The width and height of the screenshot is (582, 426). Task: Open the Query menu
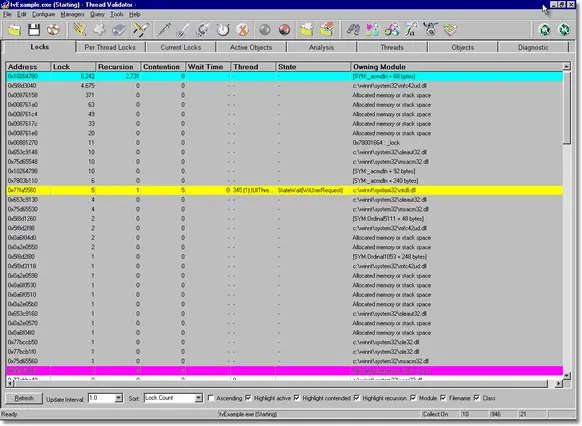(x=97, y=14)
